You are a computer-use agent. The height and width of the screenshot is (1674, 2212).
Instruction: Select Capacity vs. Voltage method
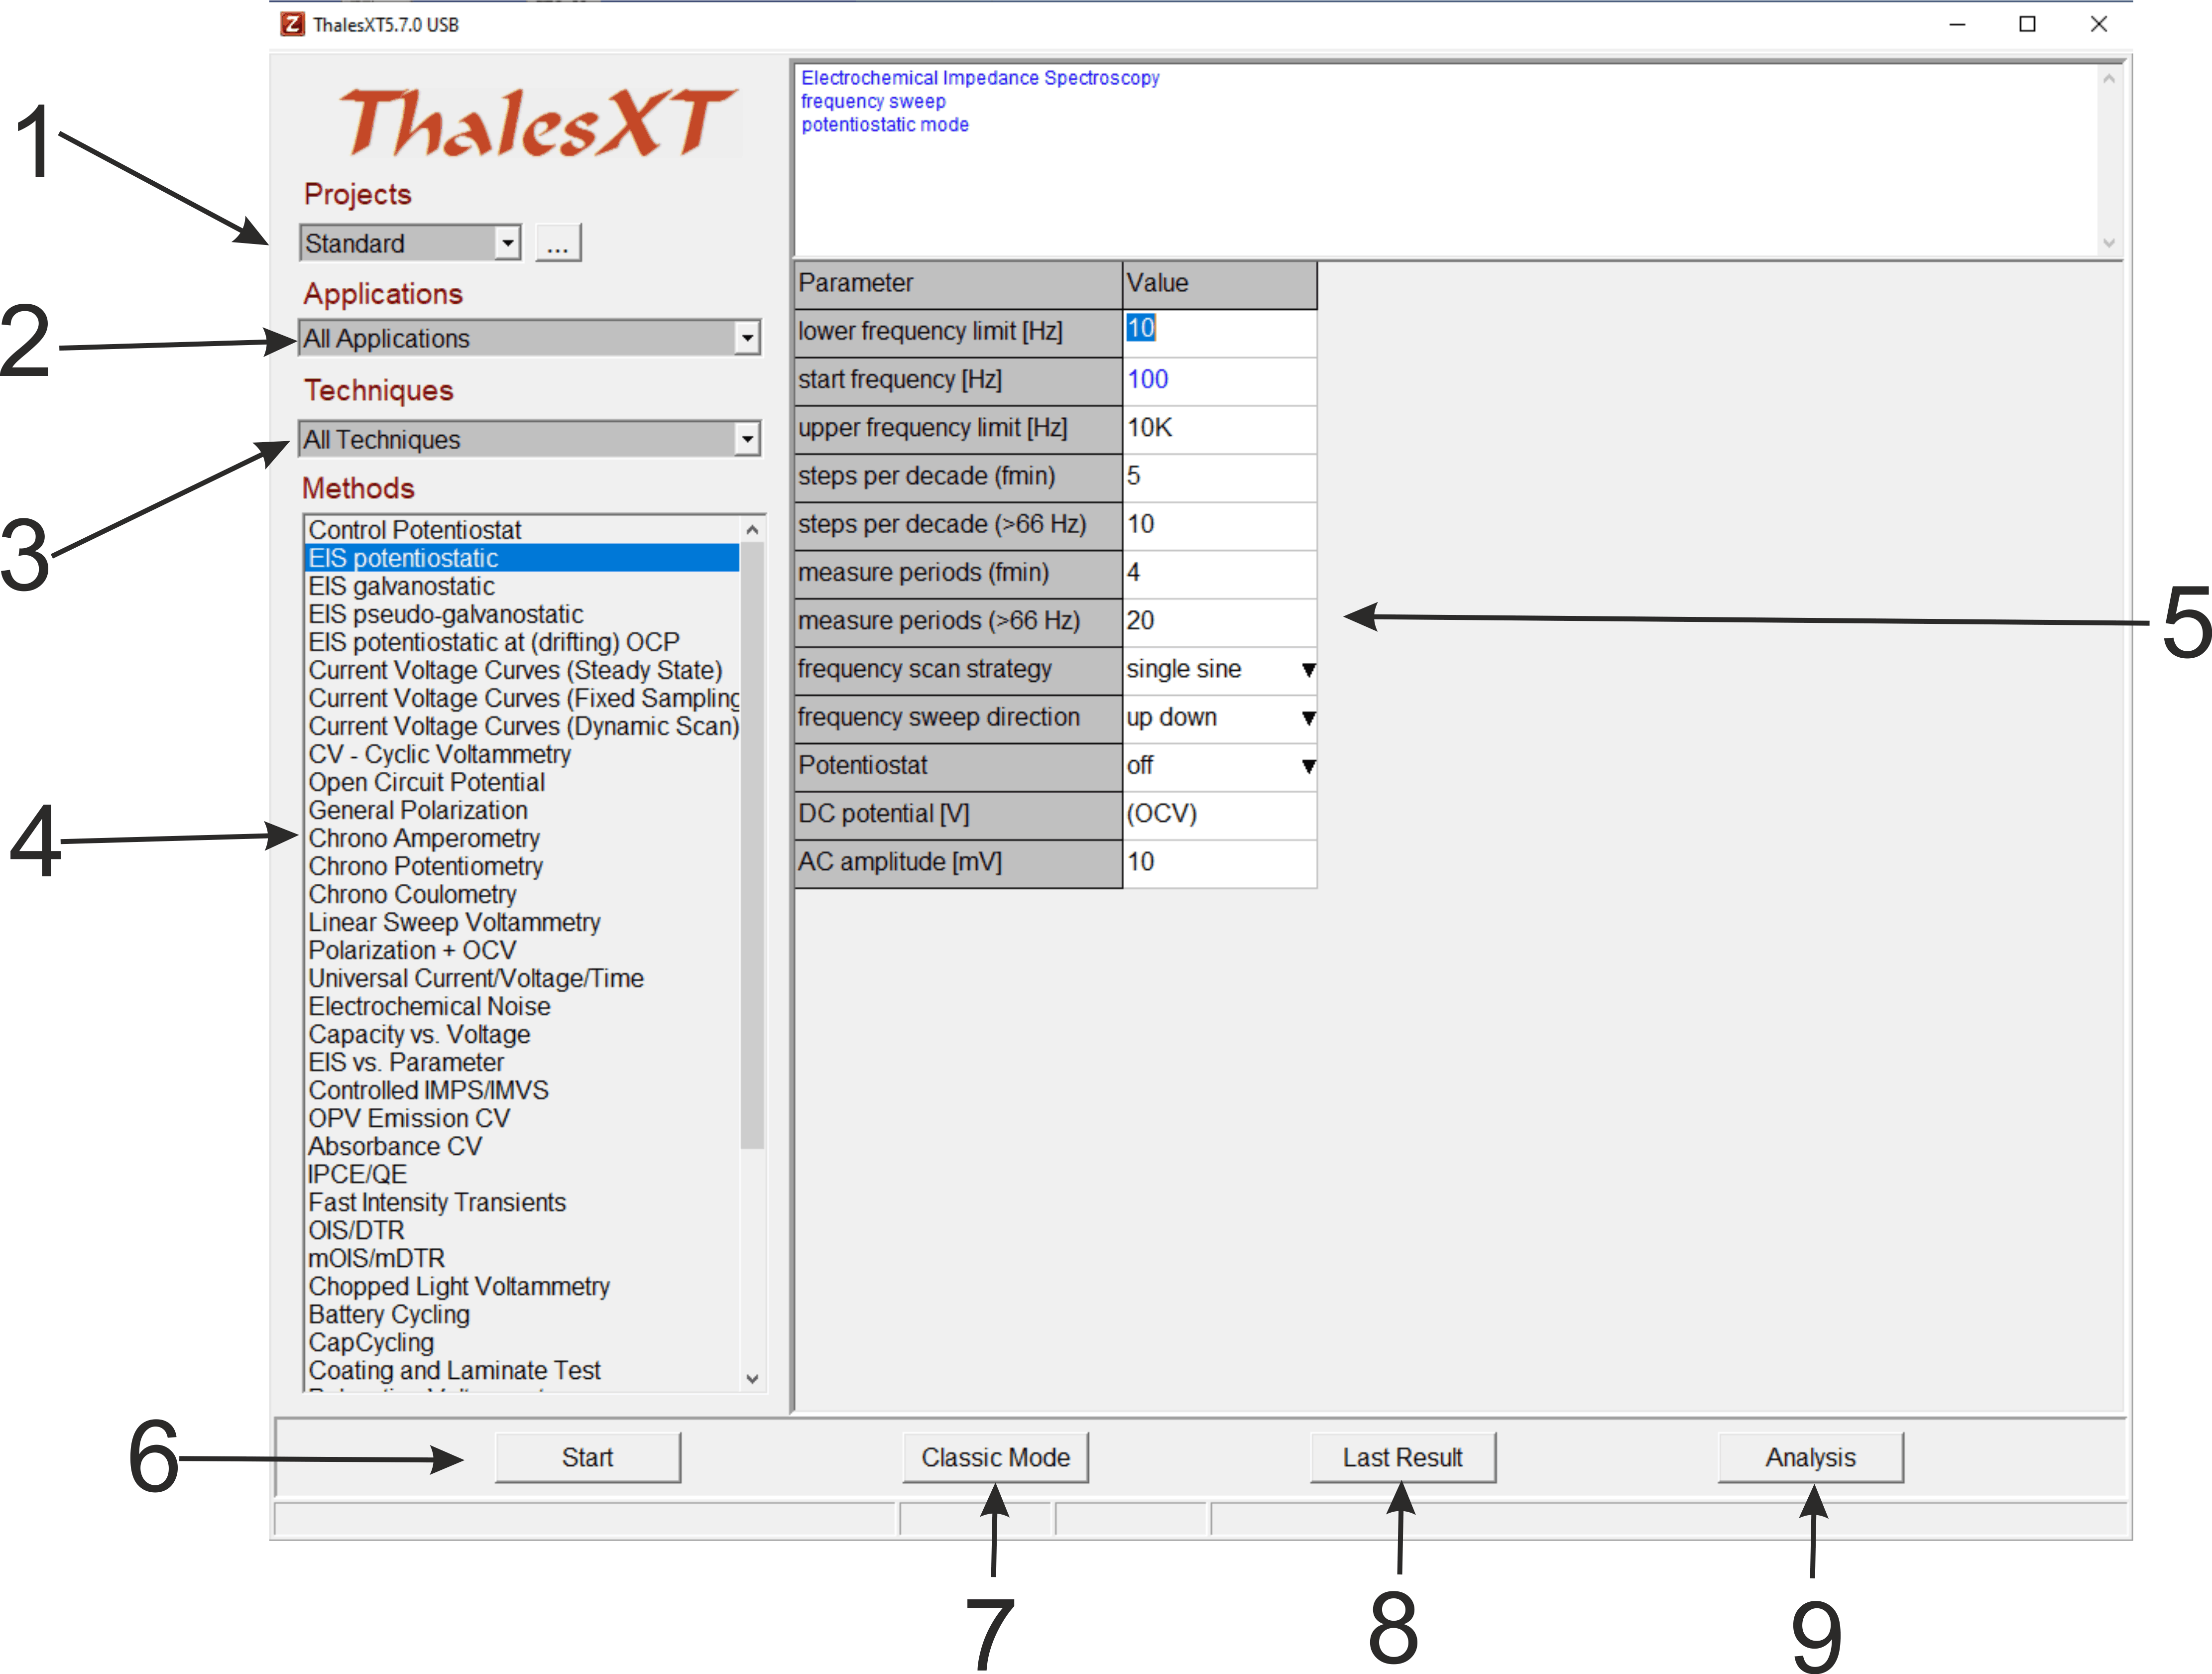522,1034
